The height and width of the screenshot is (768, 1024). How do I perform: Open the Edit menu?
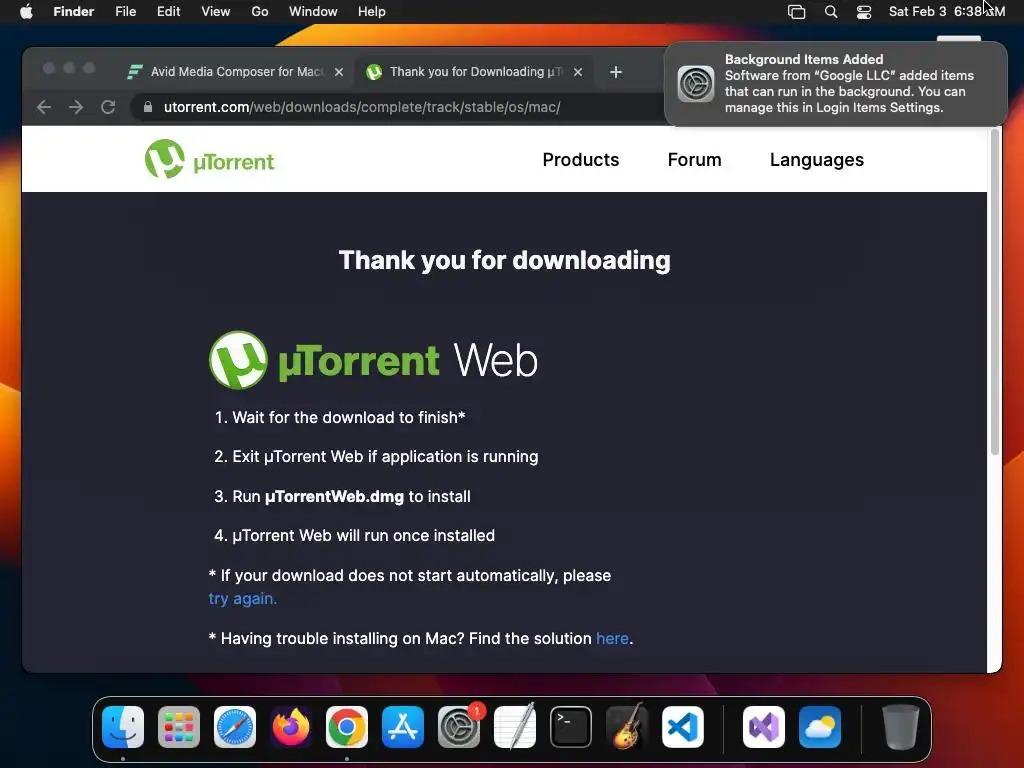[x=168, y=12]
